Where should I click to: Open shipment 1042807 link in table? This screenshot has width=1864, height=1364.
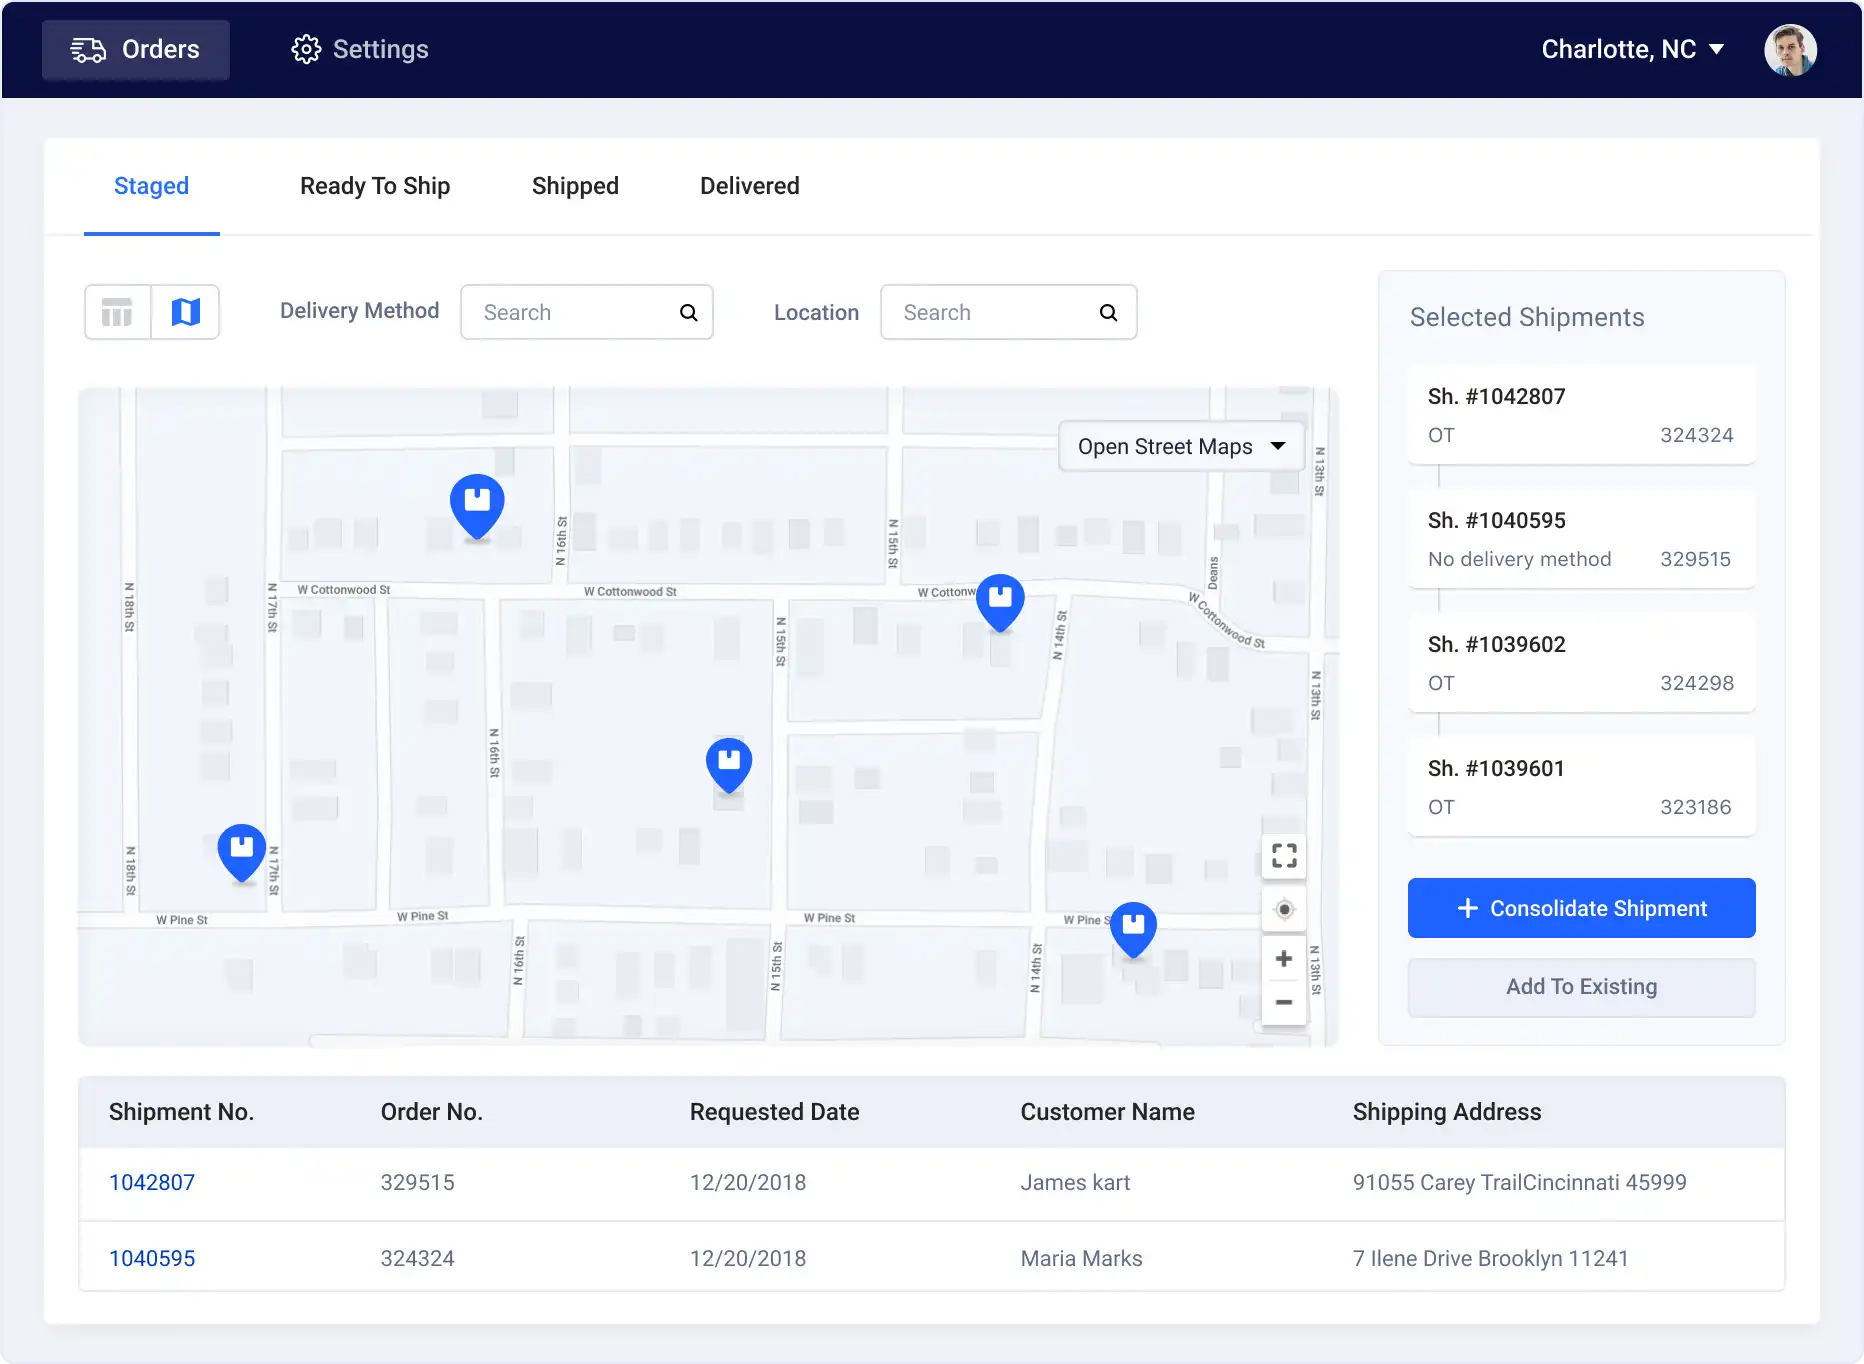[152, 1183]
